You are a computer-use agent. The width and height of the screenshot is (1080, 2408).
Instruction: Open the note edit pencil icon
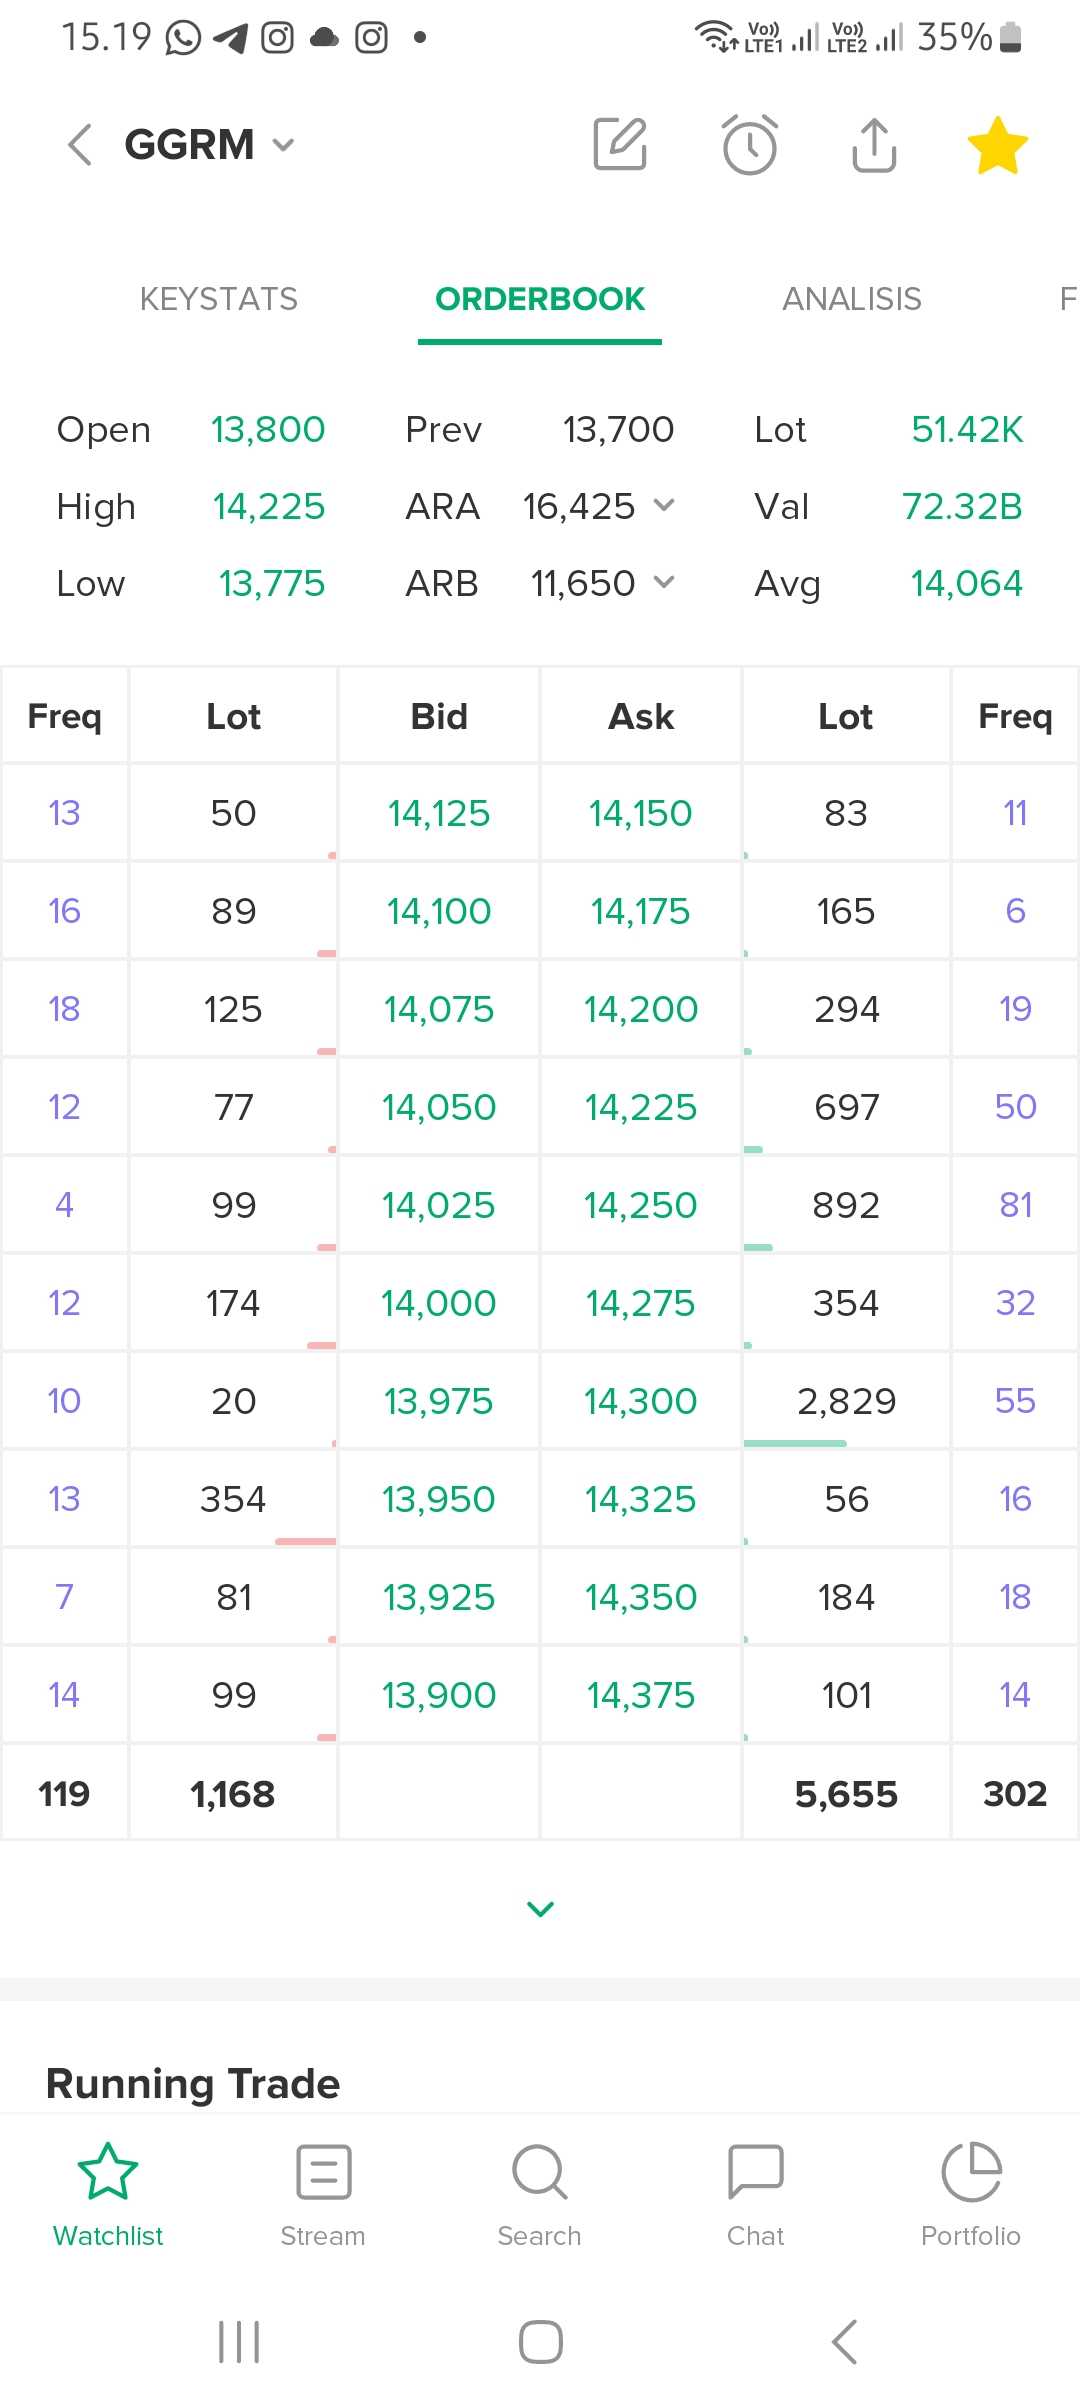pos(620,145)
